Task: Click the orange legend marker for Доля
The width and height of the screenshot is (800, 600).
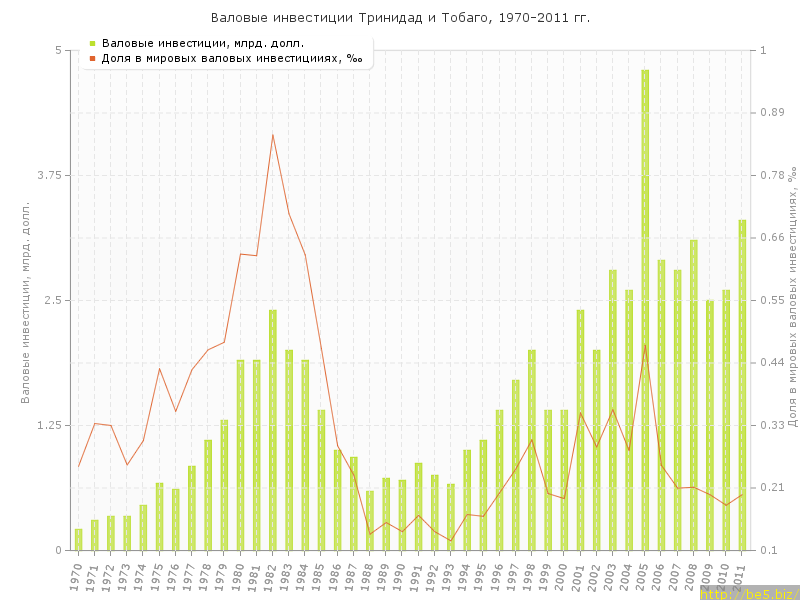Action: (x=92, y=59)
